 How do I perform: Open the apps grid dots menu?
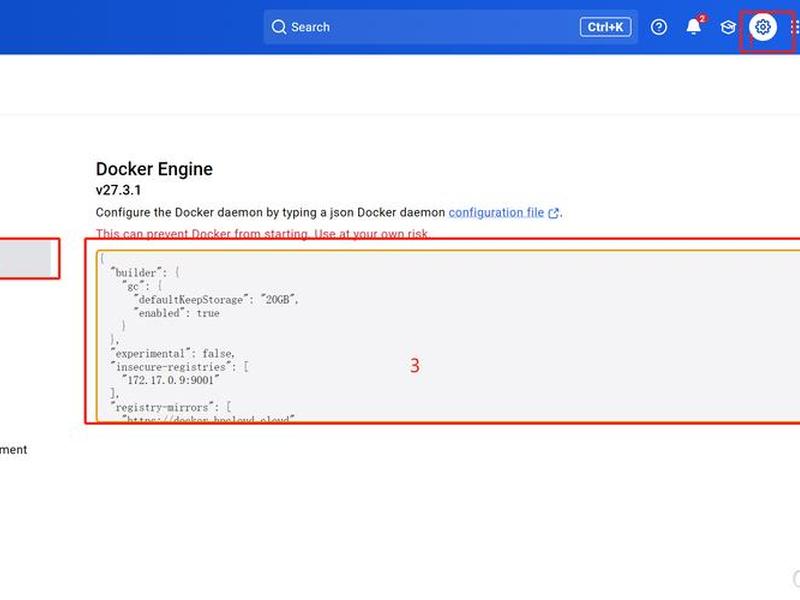tap(794, 27)
